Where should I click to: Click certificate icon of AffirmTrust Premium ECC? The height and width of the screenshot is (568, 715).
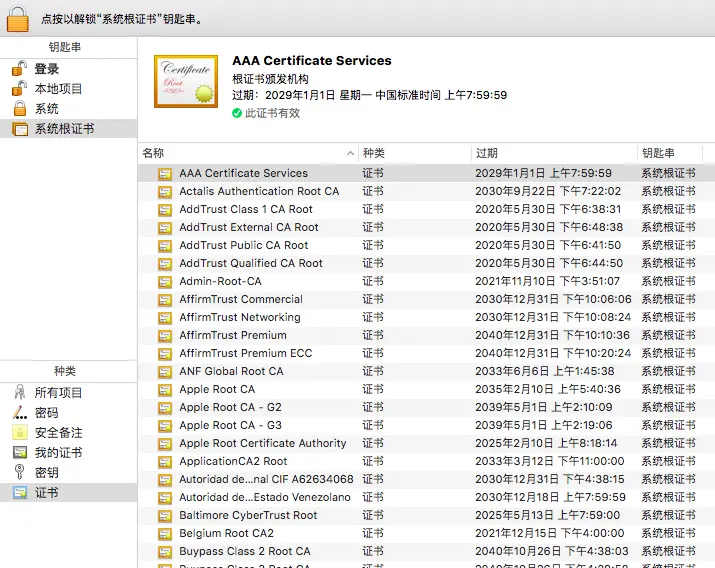(x=165, y=354)
